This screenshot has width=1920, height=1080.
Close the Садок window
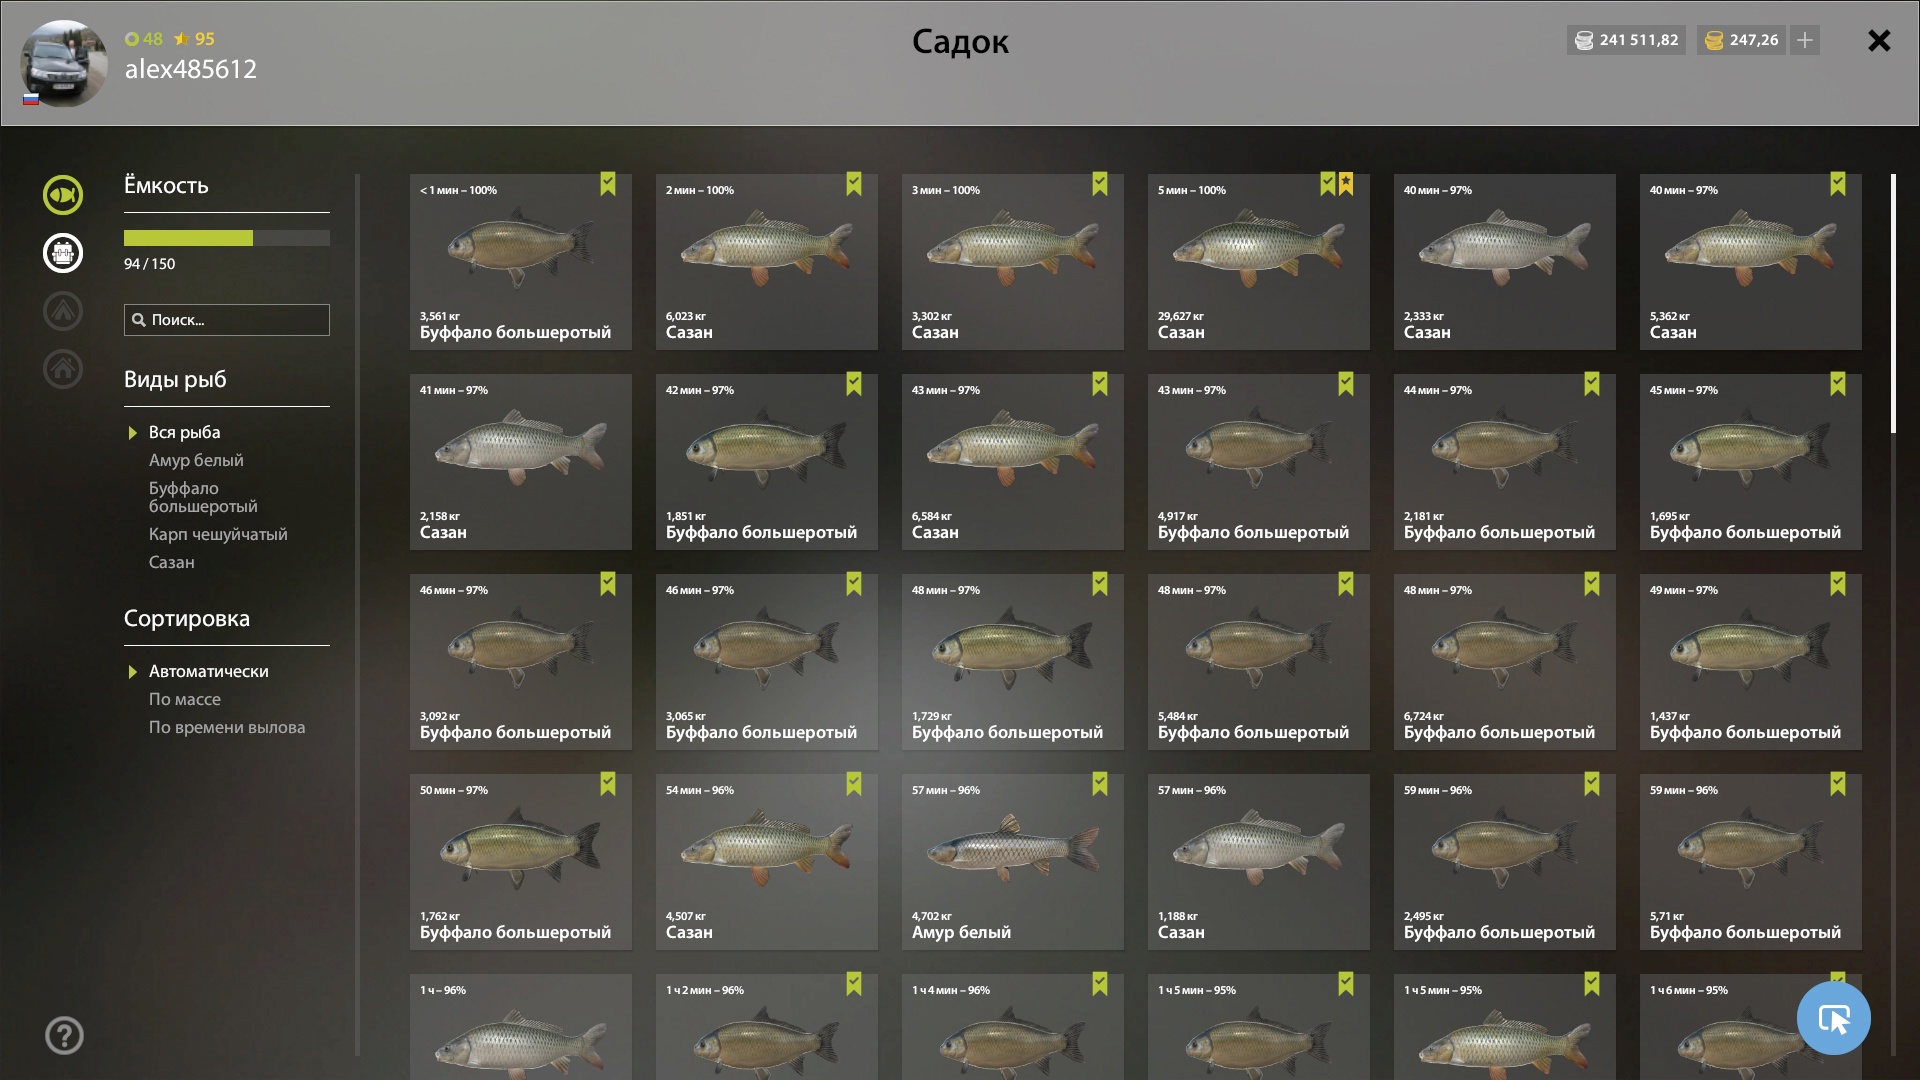pos(1879,40)
